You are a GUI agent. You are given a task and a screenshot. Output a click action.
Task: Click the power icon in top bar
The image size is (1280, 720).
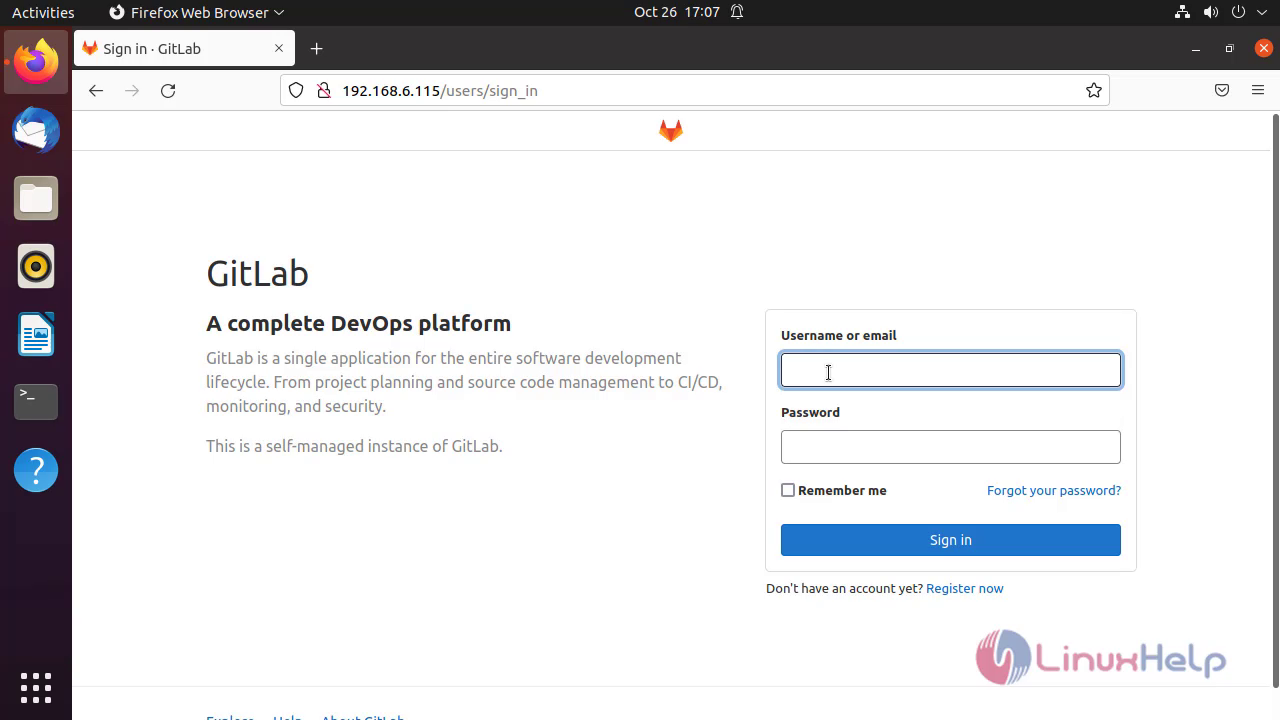(1239, 13)
